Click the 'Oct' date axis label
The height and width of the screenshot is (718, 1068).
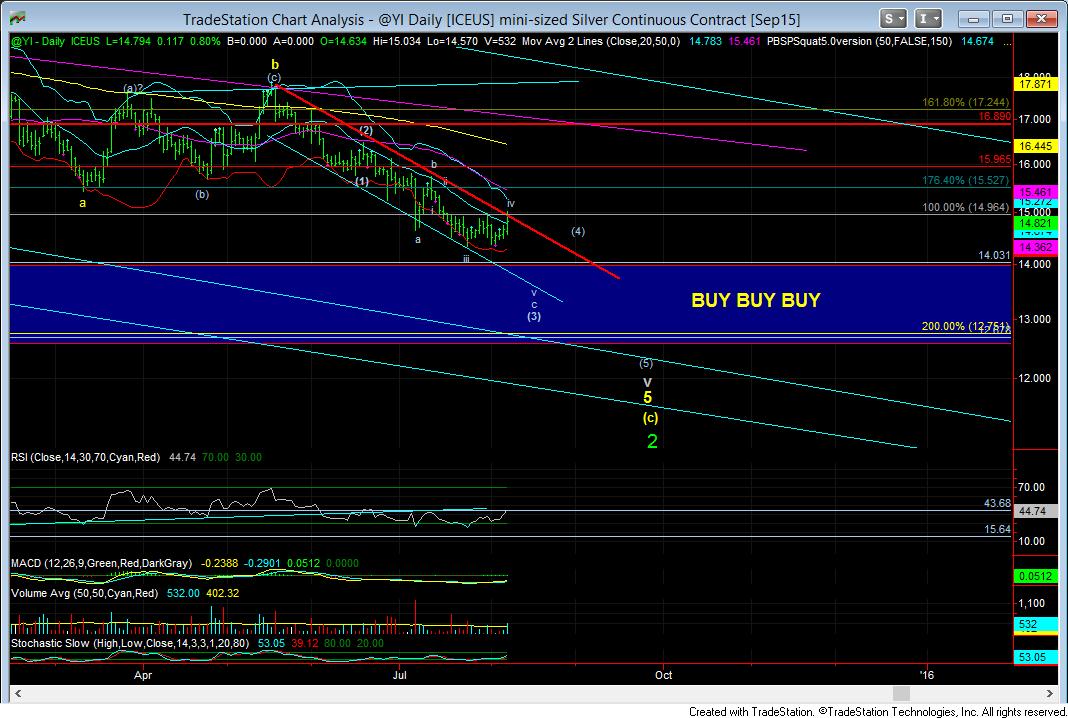(x=663, y=675)
